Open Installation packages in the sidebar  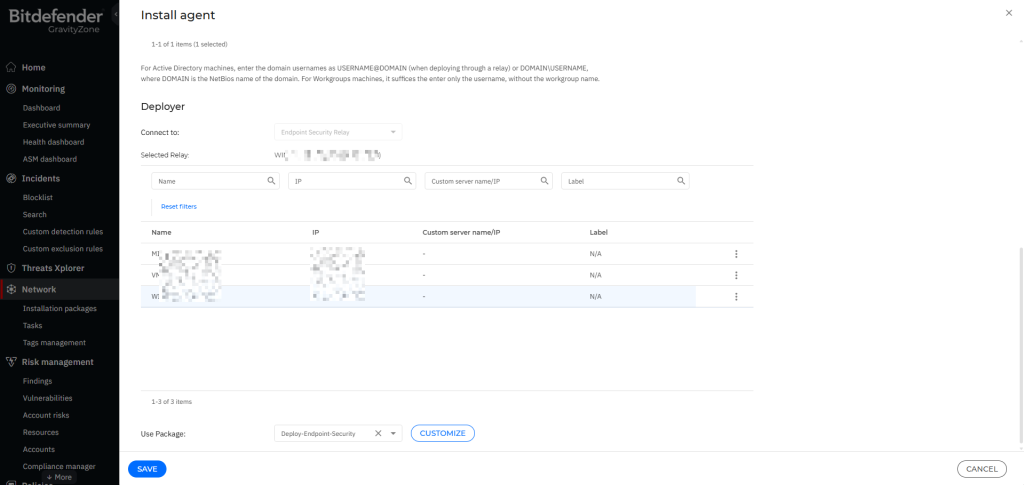pos(60,308)
